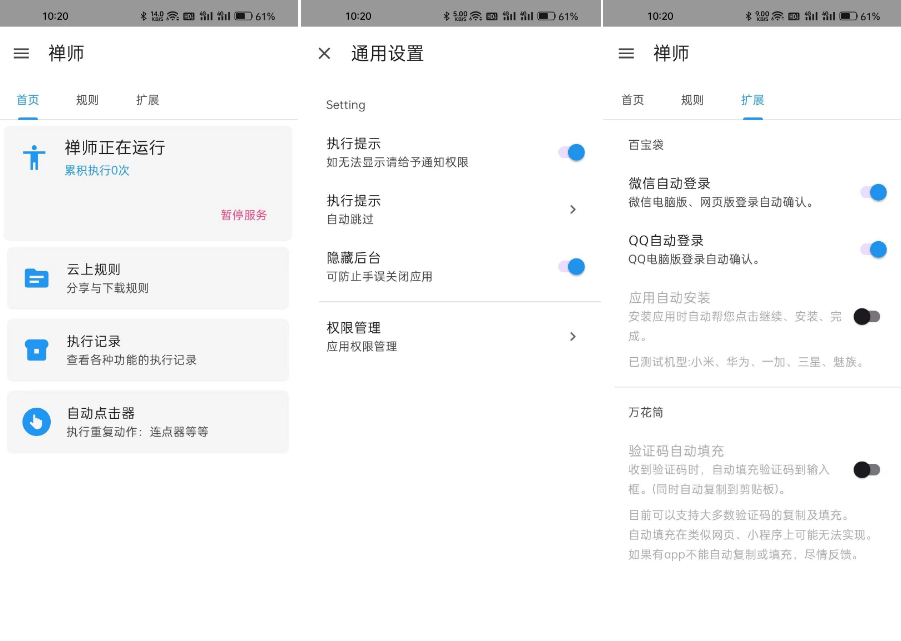Expand 执行提示 自动跳转 via its chevron
The width and height of the screenshot is (901, 641).
573,208
